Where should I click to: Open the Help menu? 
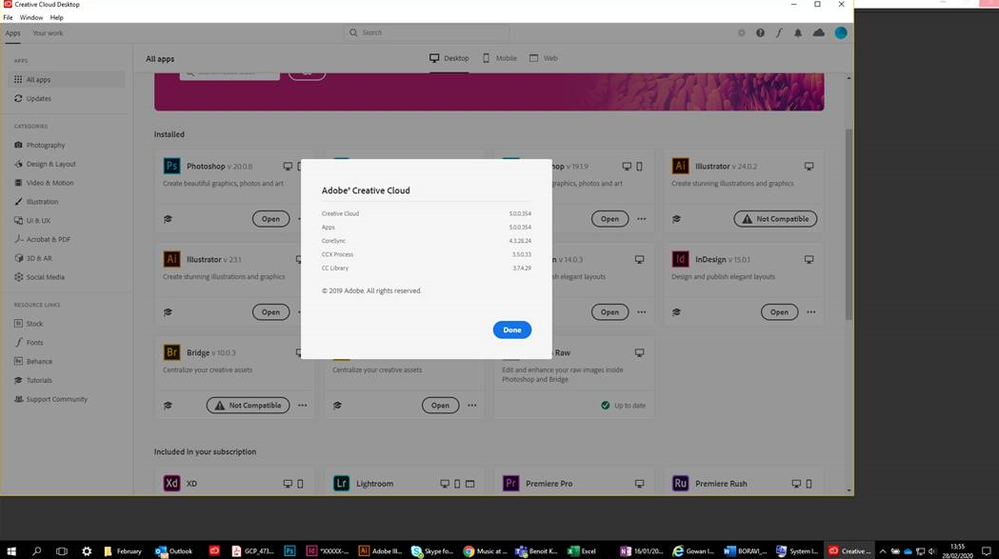click(57, 17)
